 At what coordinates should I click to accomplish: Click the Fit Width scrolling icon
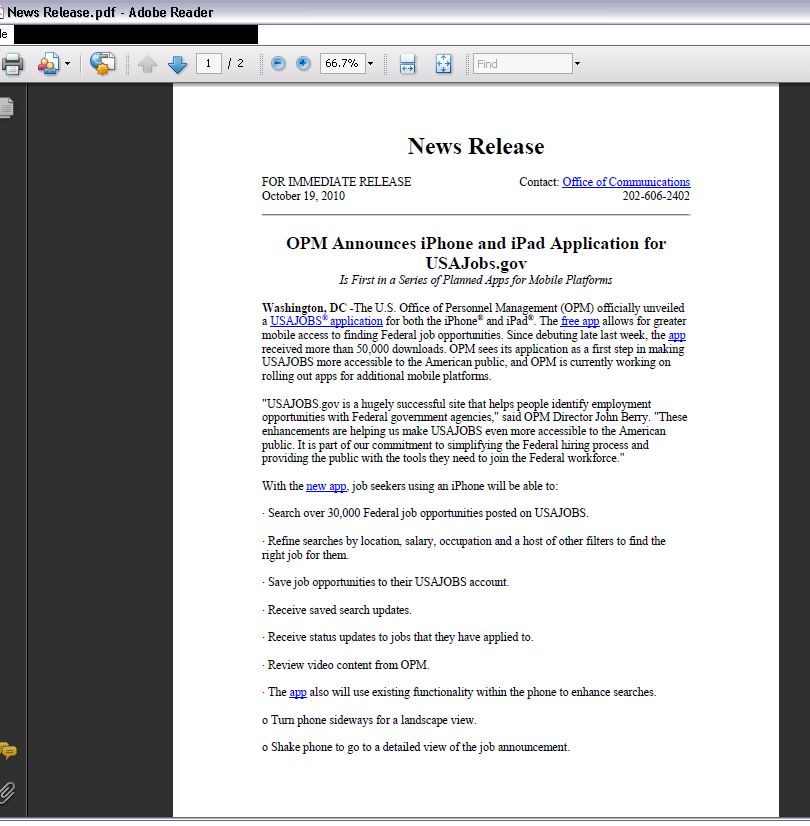pyautogui.click(x=407, y=64)
